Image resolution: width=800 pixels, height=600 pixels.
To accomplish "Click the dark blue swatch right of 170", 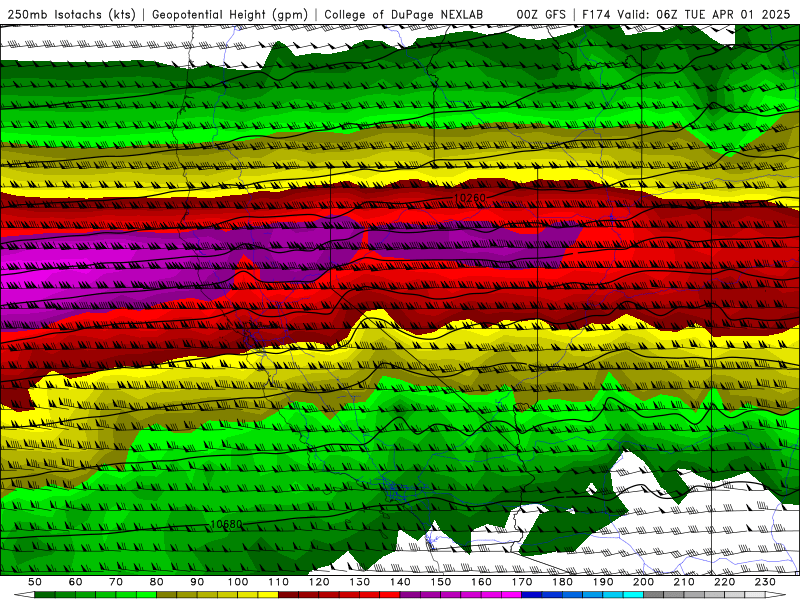I will point(532,595).
